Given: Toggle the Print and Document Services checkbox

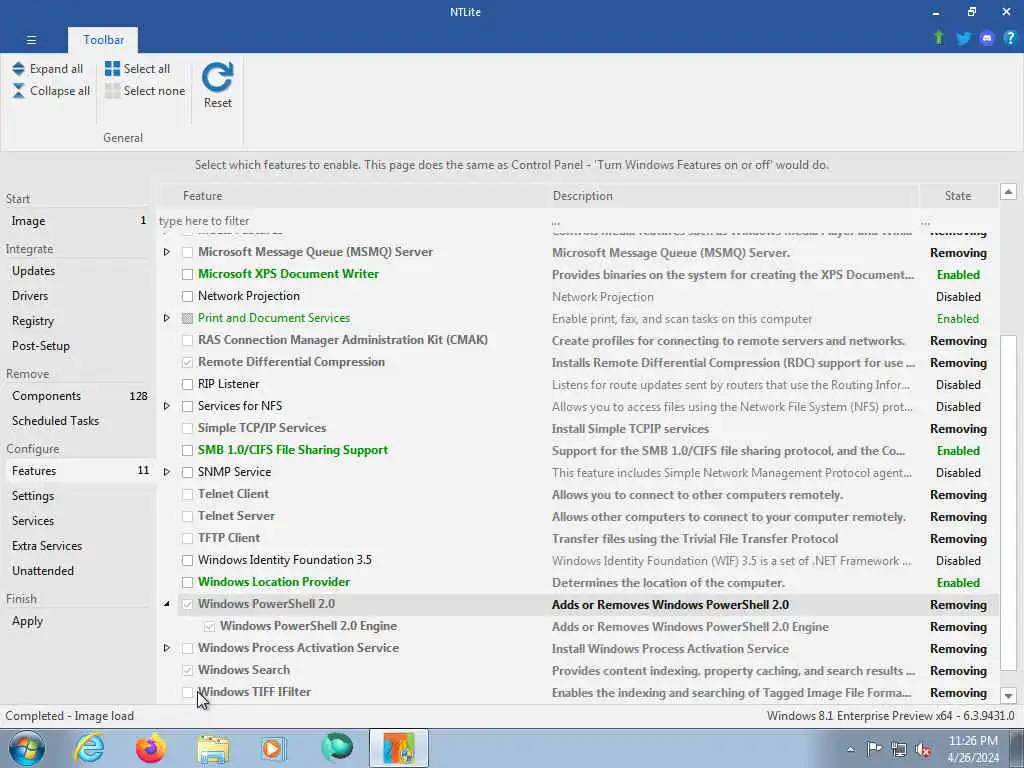Looking at the screenshot, I should pyautogui.click(x=187, y=318).
